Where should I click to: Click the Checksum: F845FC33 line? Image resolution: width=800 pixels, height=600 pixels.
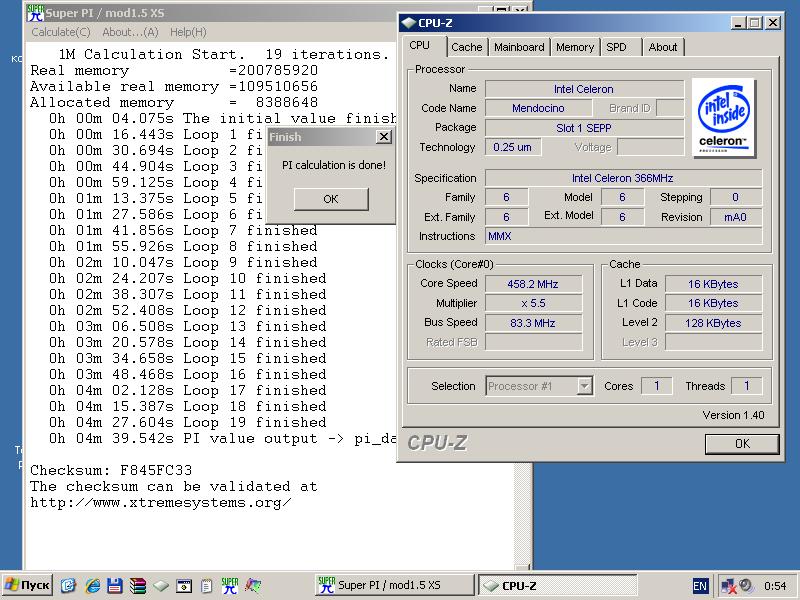point(111,470)
